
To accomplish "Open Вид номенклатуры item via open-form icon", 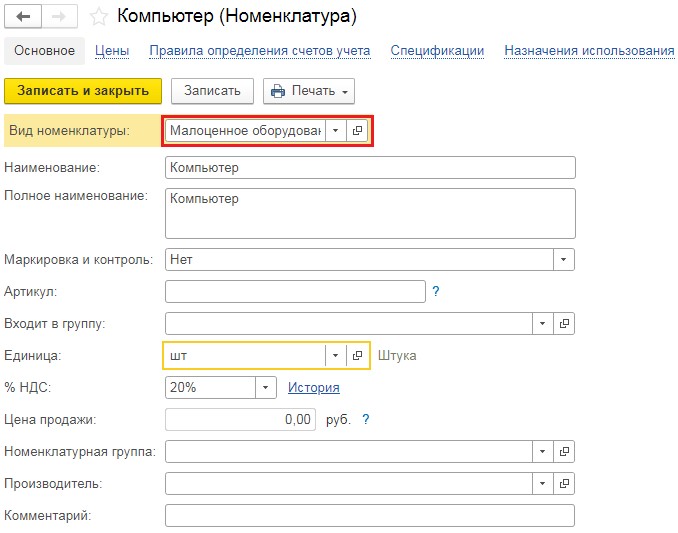I will click(357, 131).
